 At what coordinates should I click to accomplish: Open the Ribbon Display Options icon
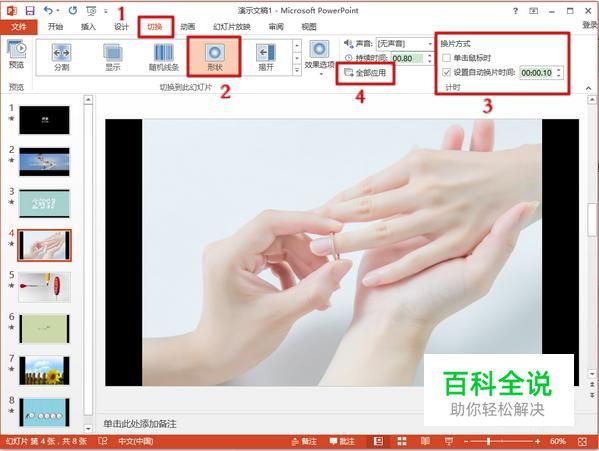point(533,11)
